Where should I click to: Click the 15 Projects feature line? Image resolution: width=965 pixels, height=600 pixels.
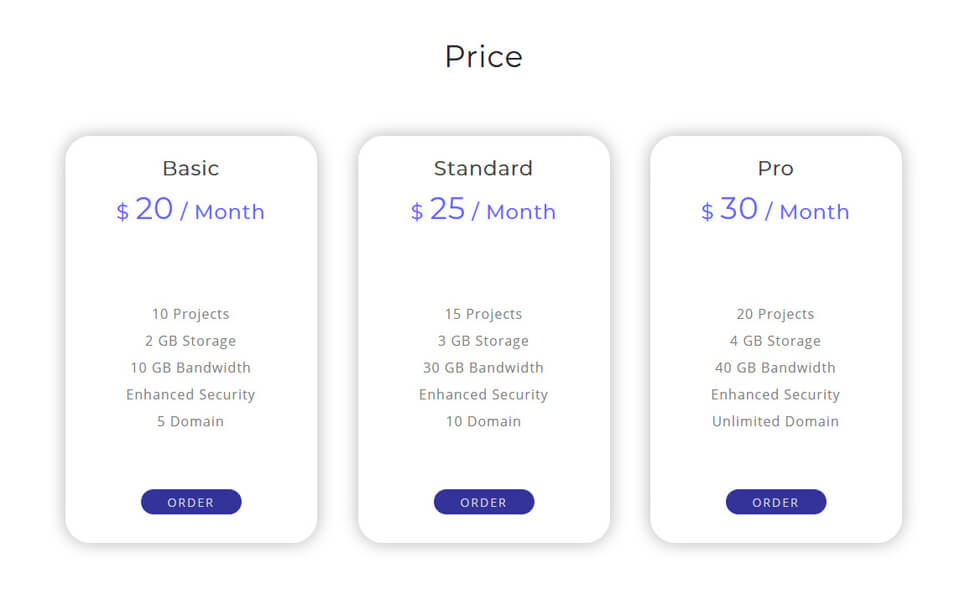pyautogui.click(x=484, y=314)
